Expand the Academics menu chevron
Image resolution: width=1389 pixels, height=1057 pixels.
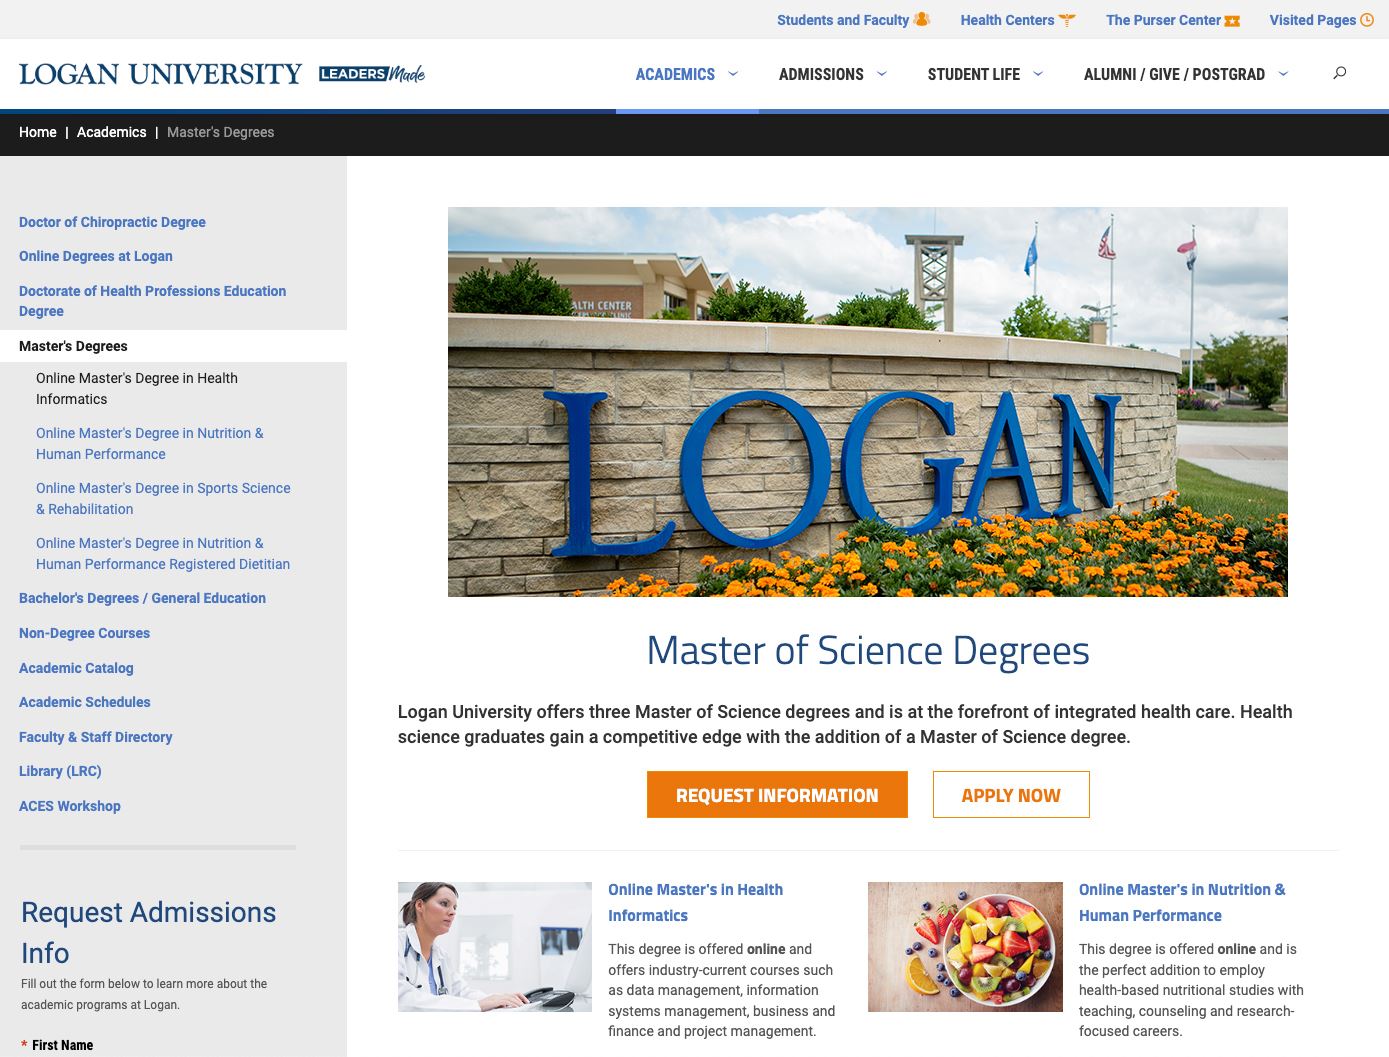pyautogui.click(x=733, y=74)
